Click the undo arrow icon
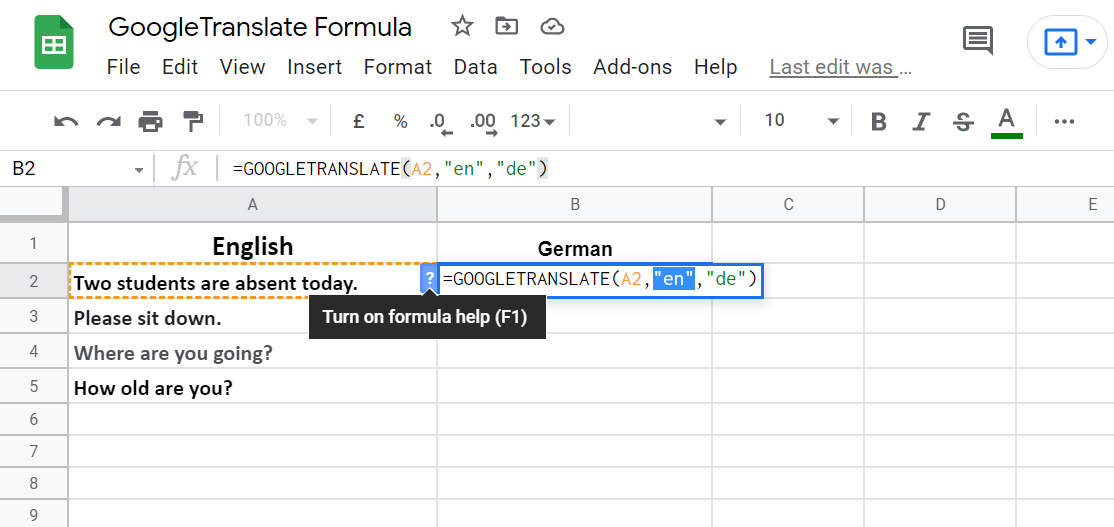Image resolution: width=1114 pixels, height=527 pixels. [x=66, y=122]
